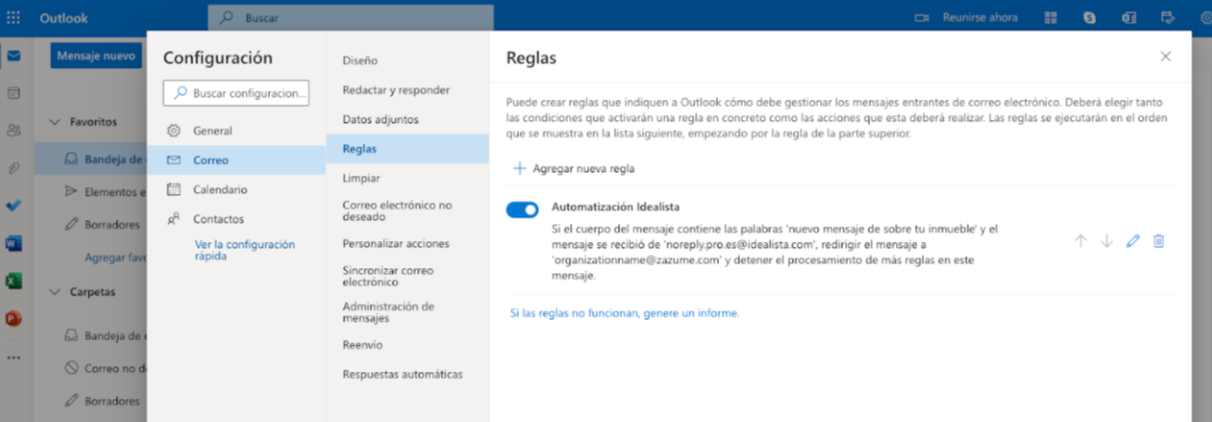Open the To Do checkmark app
This screenshot has height=422, width=1212.
[x=13, y=206]
